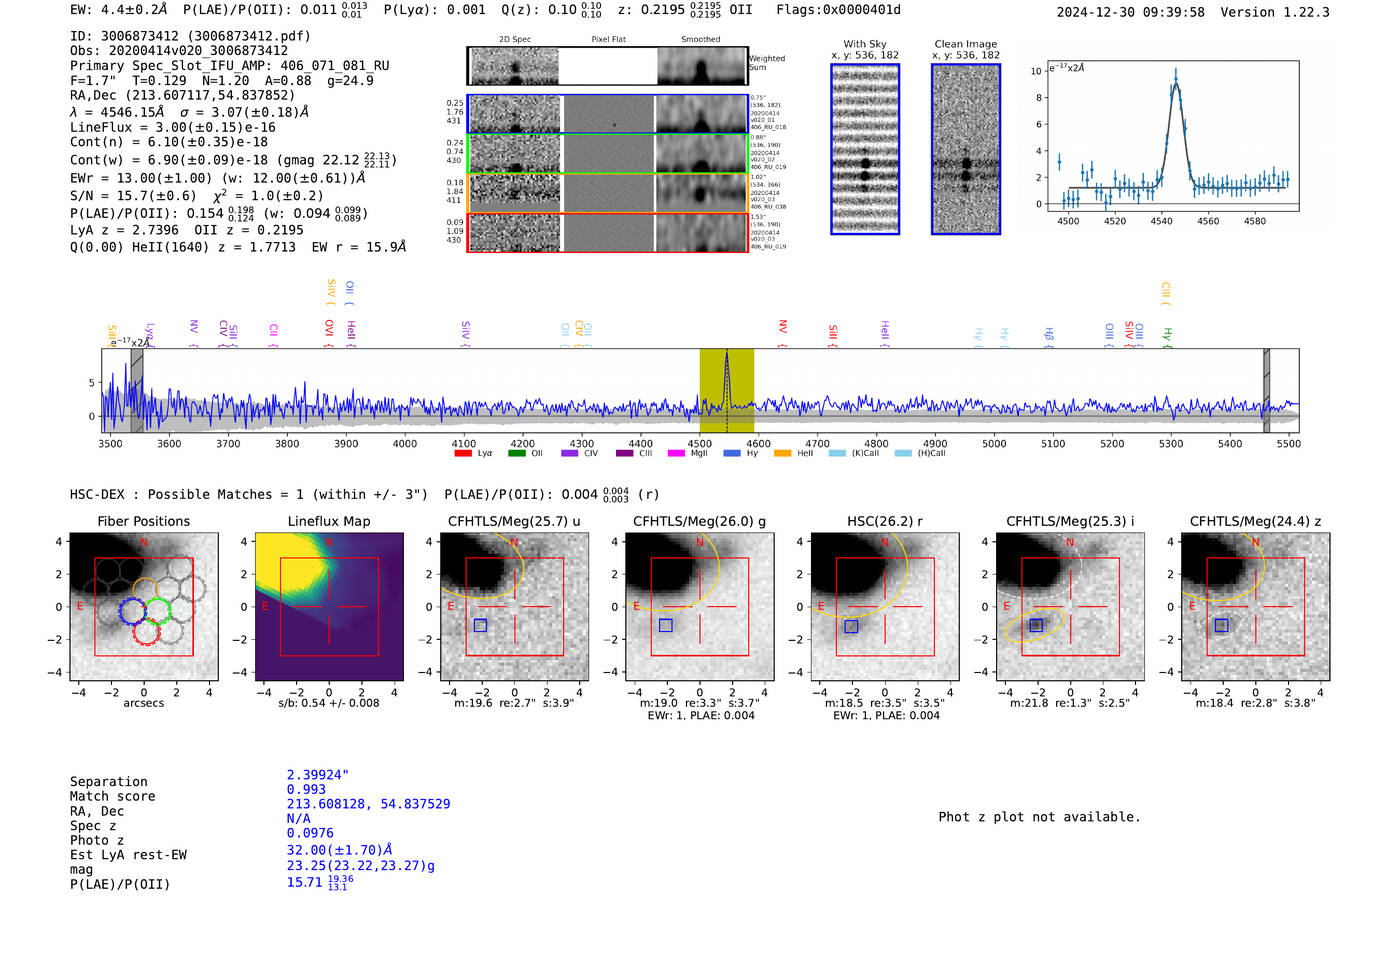Click the Obs: 20200414v020_3006873412 line

pos(179,51)
